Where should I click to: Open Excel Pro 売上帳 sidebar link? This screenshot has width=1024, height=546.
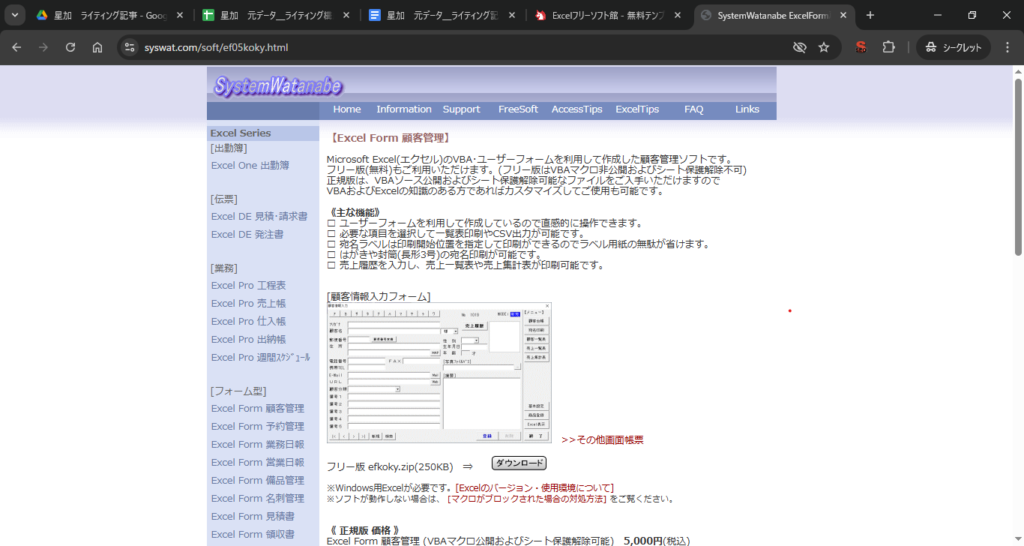point(248,304)
